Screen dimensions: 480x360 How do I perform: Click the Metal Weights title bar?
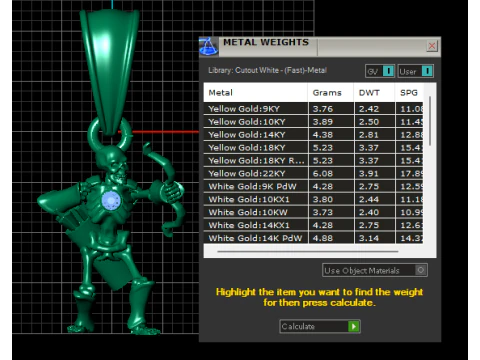point(320,46)
